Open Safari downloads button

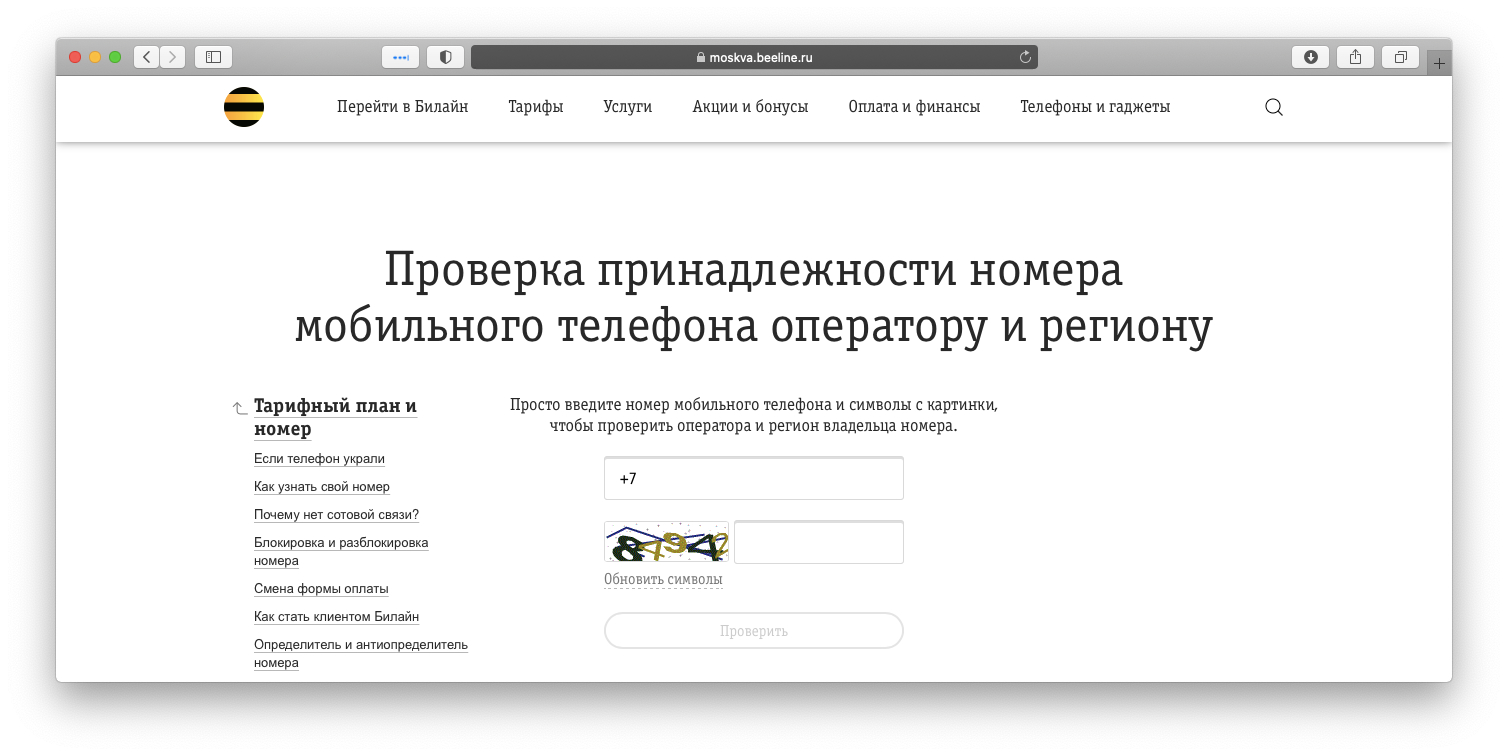(x=1310, y=57)
